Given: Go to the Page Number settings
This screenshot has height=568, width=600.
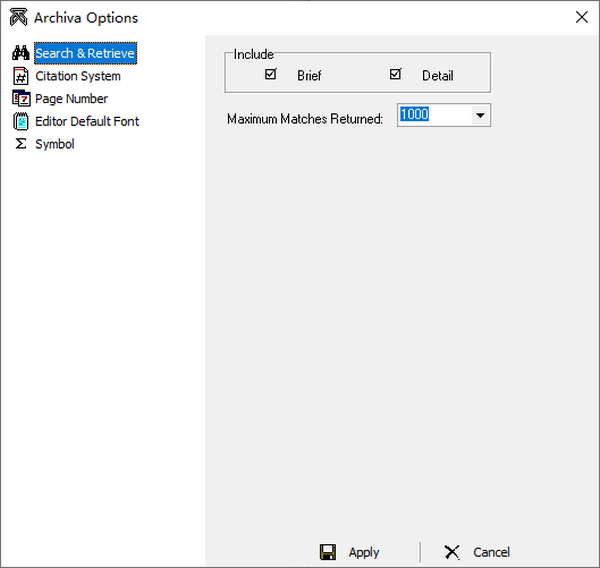Looking at the screenshot, I should pyautogui.click(x=71, y=99).
